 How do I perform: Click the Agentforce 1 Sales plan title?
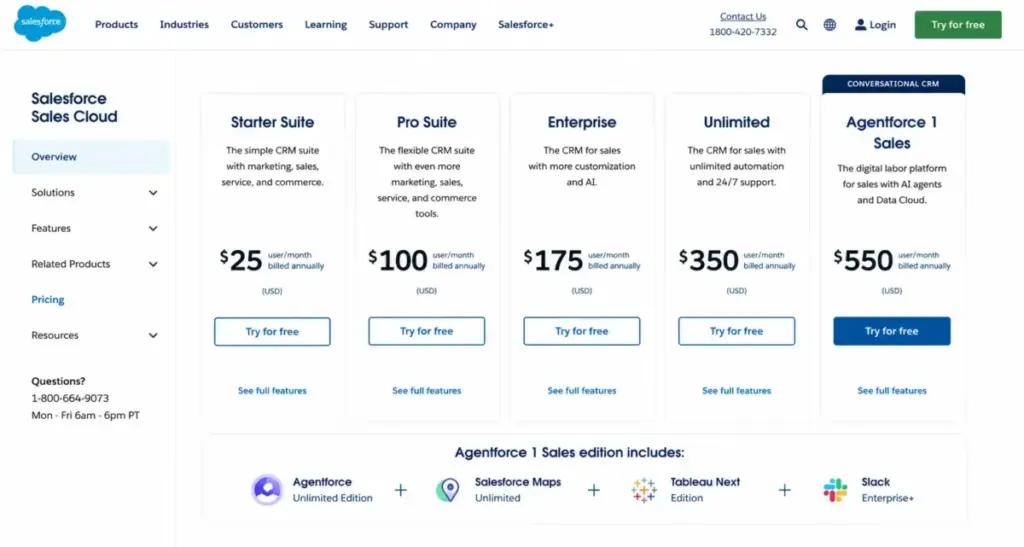[891, 133]
